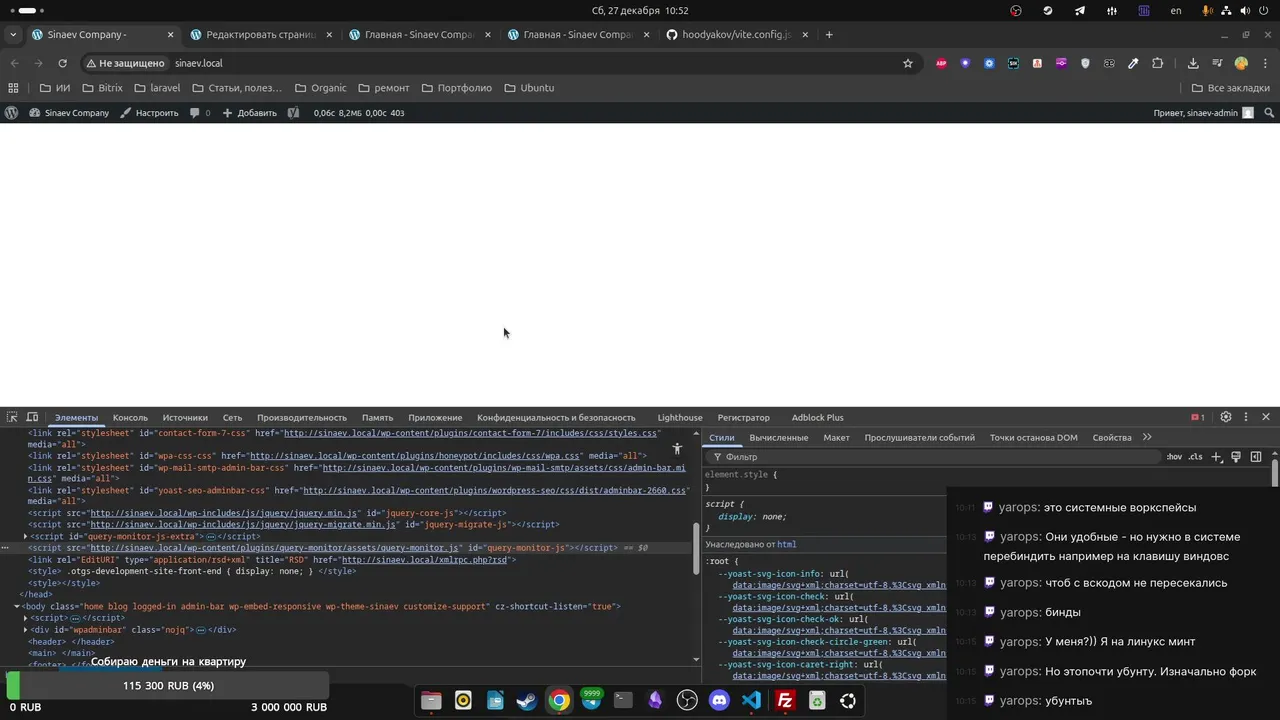This screenshot has width=1280, height=720.
Task: Click the Elements panel vertical scrollbar
Action: pos(697,548)
